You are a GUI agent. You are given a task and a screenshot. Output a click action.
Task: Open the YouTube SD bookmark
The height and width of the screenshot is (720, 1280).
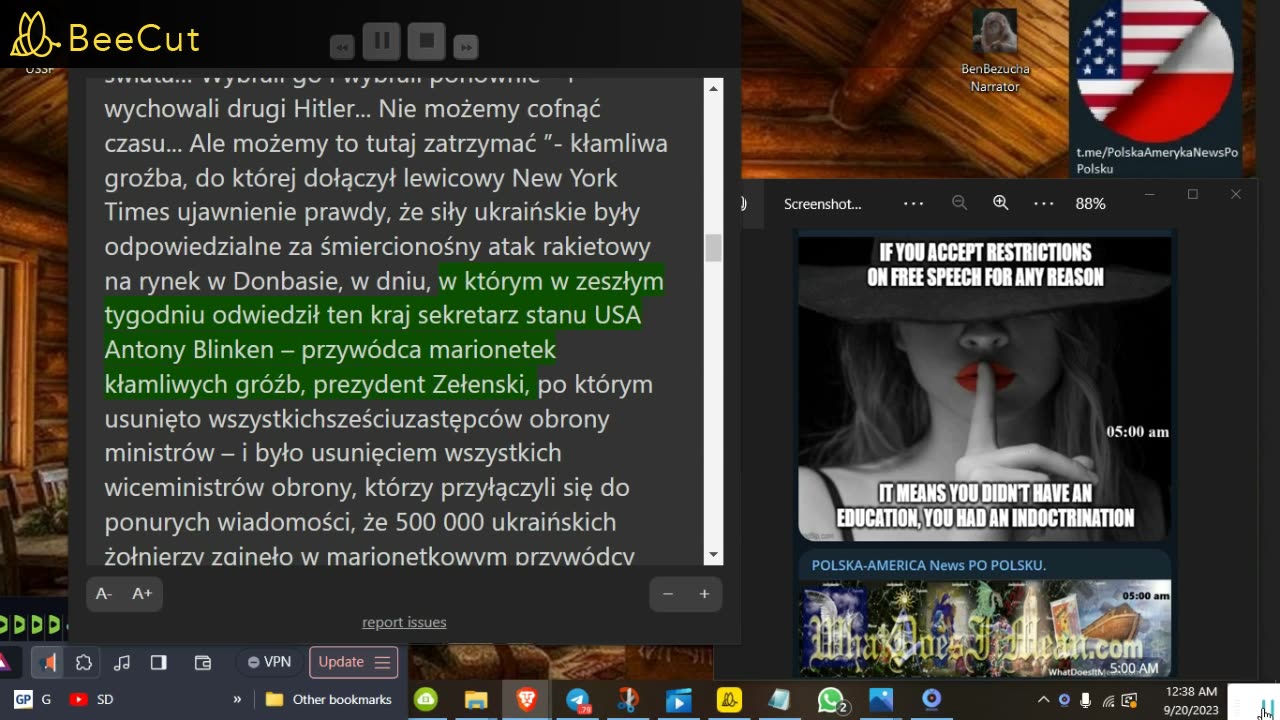pos(92,700)
